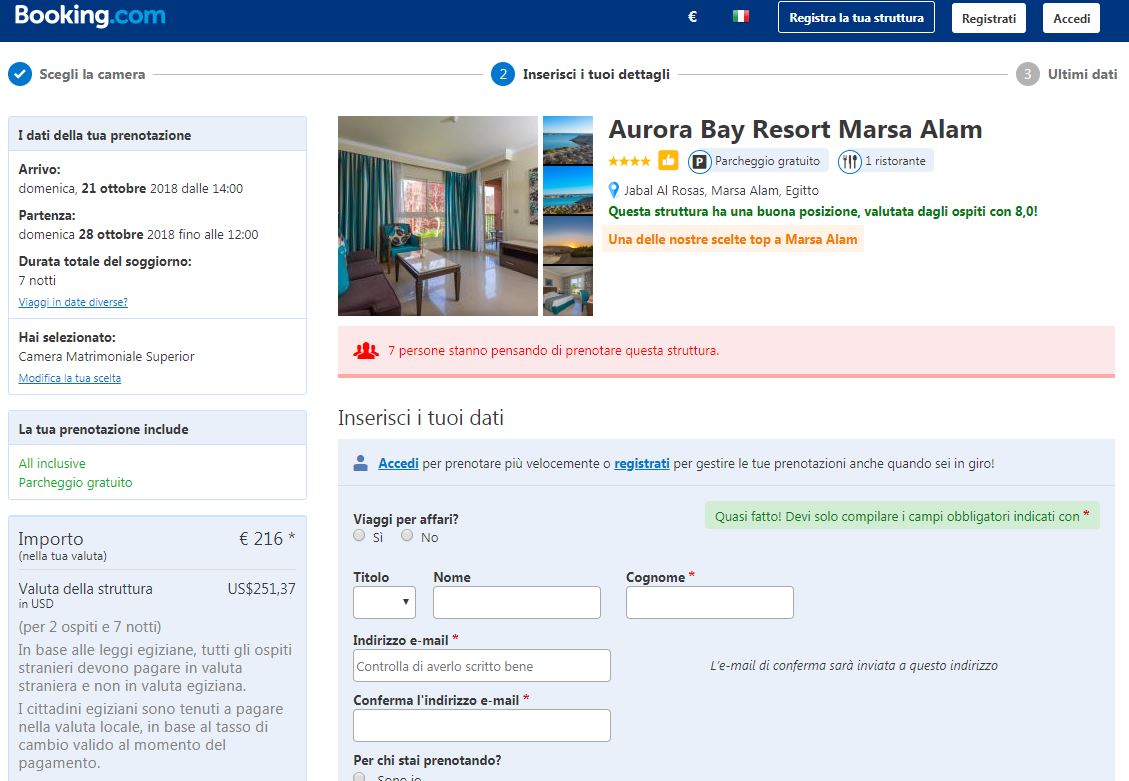
Task: Click the Accedi link in form
Action: click(x=398, y=464)
